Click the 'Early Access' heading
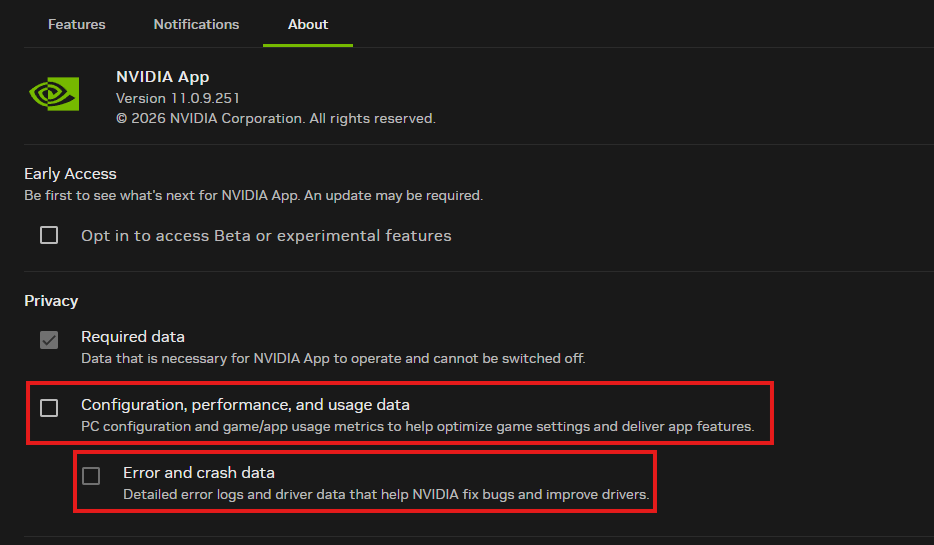The width and height of the screenshot is (934, 545). point(70,174)
